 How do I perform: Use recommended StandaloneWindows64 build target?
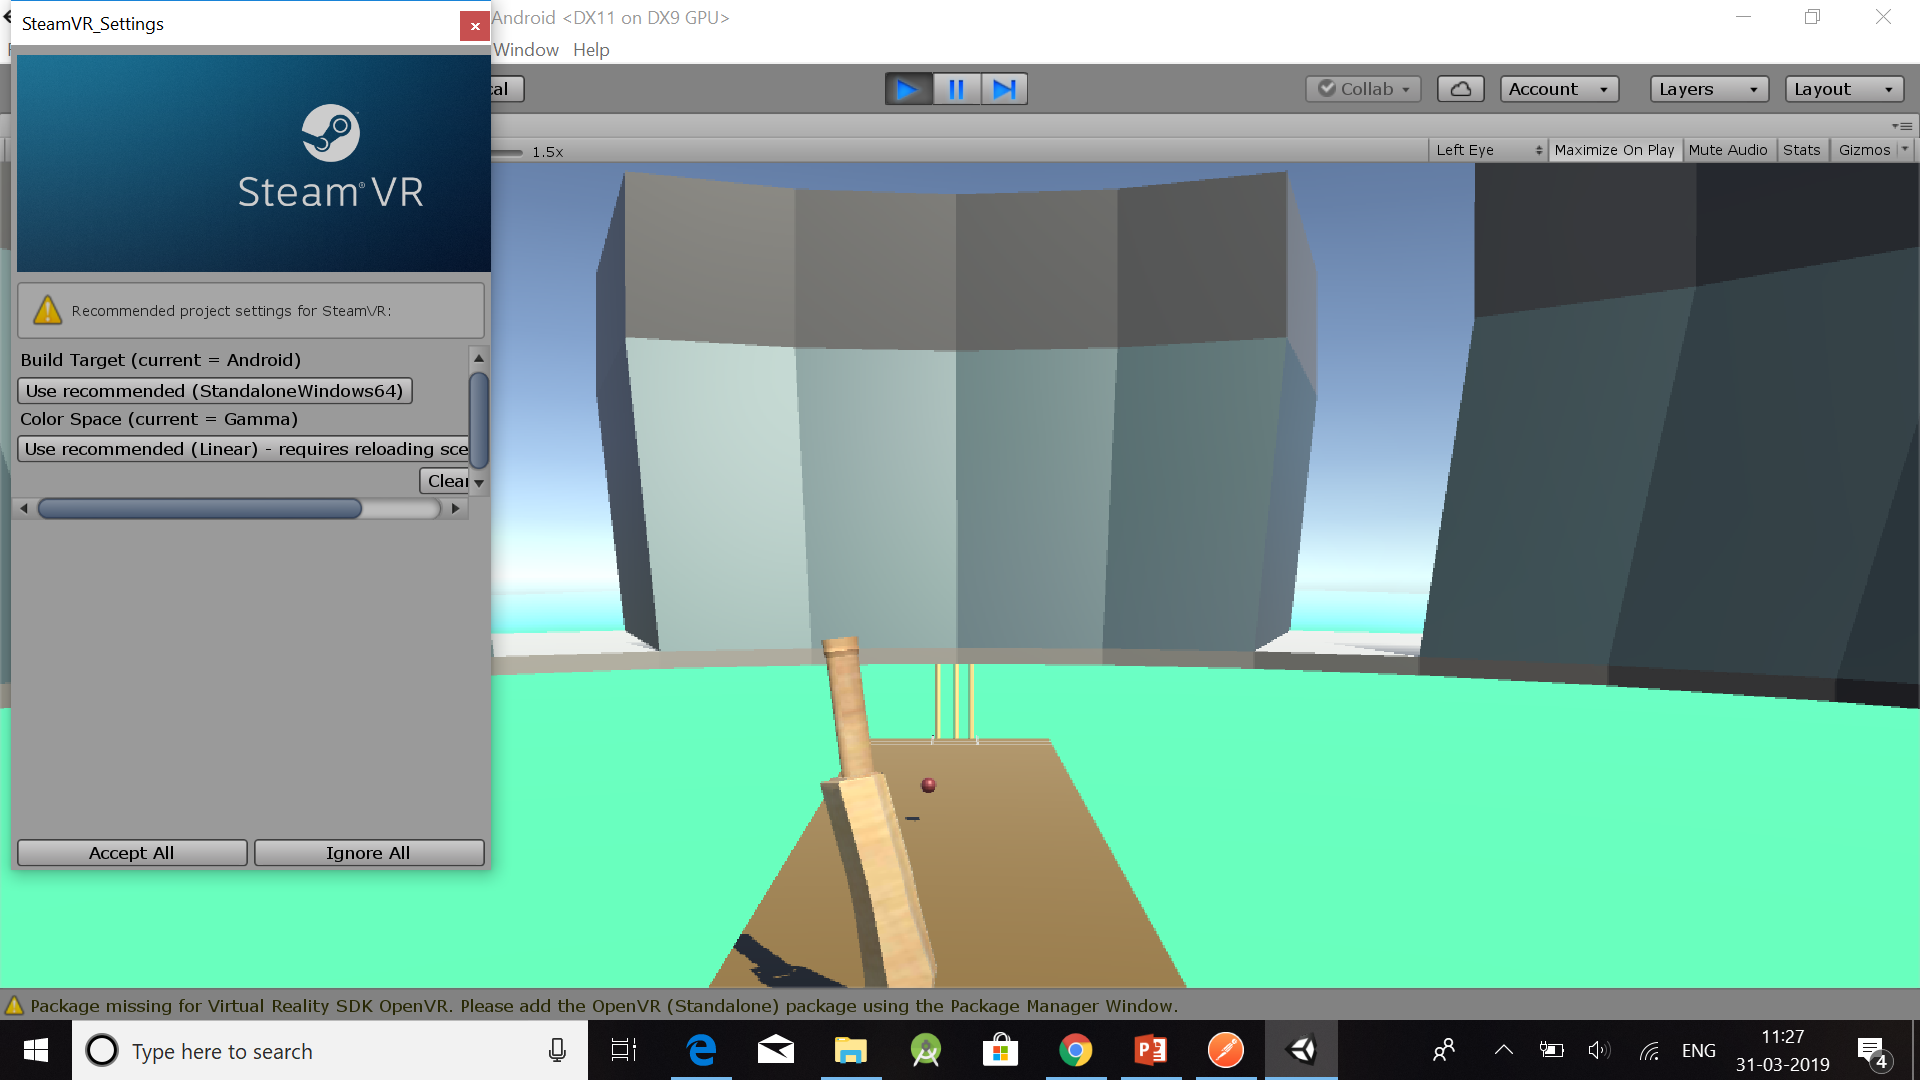click(x=214, y=390)
